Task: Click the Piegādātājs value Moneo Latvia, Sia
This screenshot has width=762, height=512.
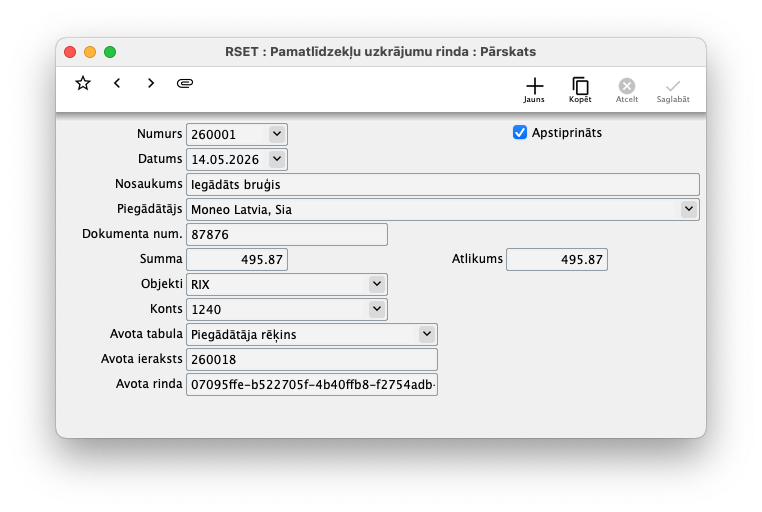Action: pyautogui.click(x=242, y=210)
